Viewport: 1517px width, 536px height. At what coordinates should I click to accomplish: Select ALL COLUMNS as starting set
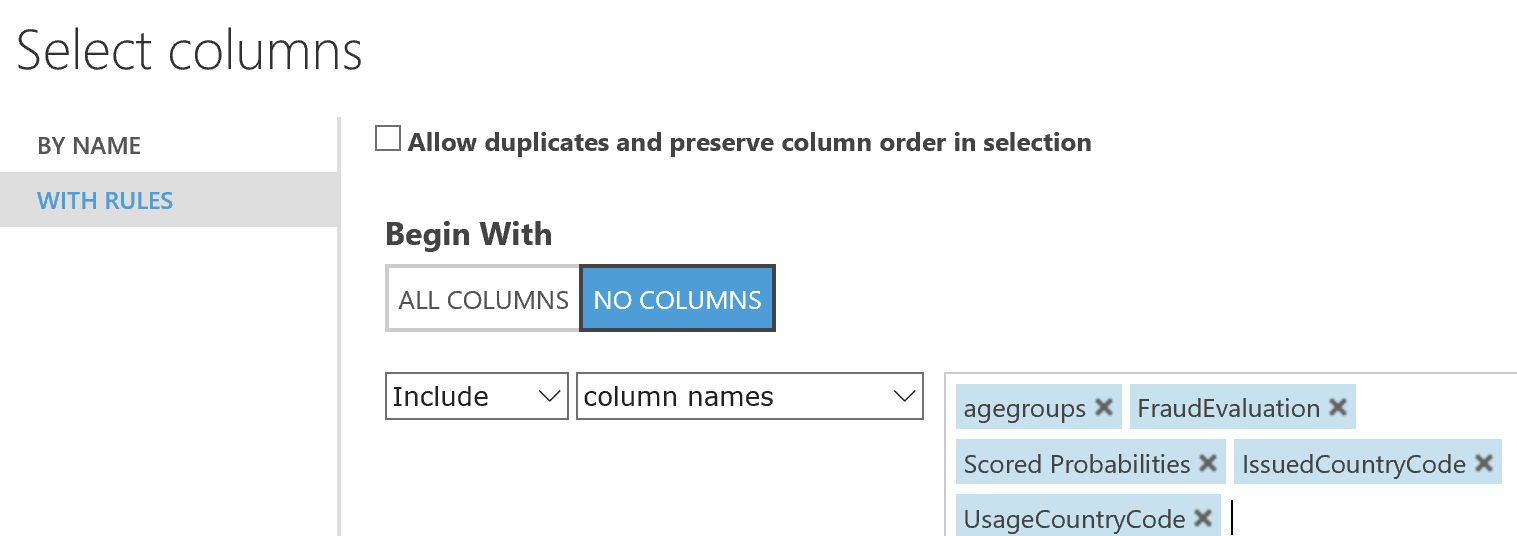[483, 299]
